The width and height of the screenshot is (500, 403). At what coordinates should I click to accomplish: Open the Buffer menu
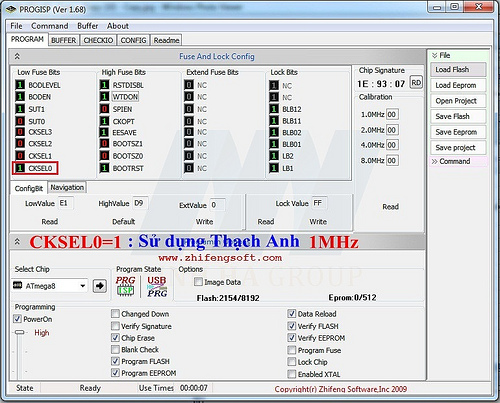[x=87, y=26]
